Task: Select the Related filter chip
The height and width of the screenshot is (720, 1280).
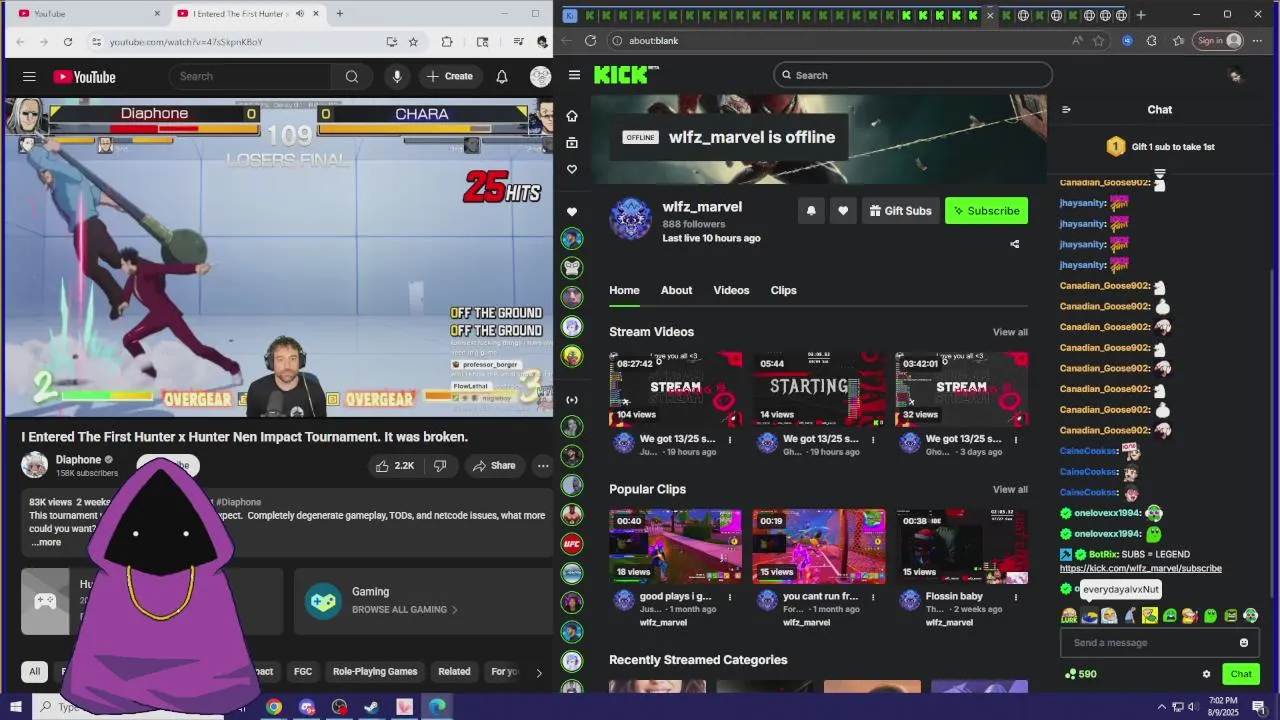Action: click(x=454, y=672)
